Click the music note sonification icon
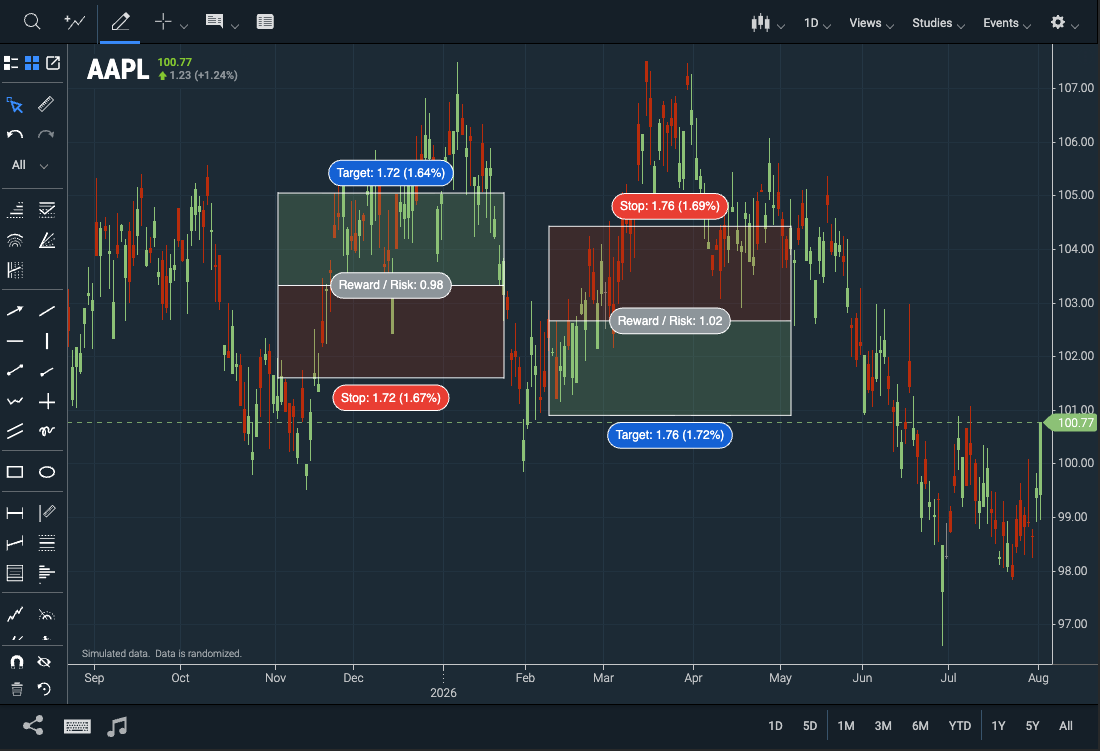 point(117,726)
